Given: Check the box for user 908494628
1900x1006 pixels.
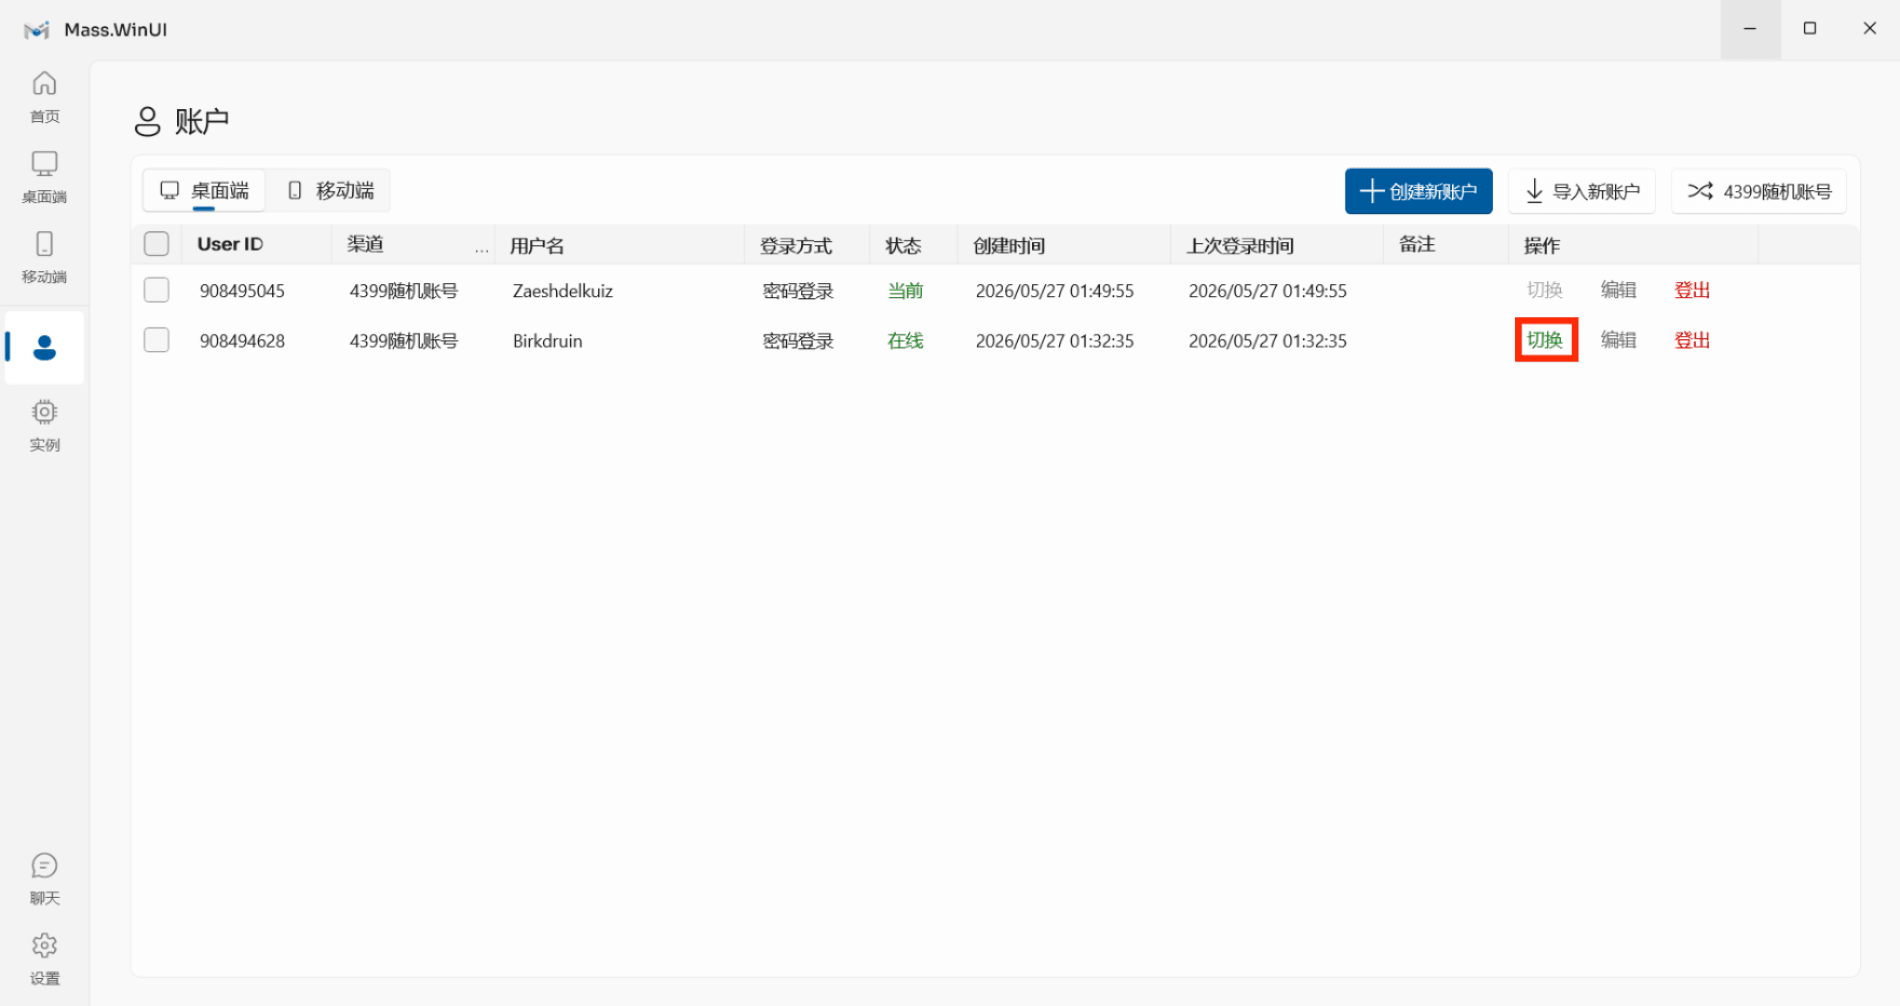Looking at the screenshot, I should (157, 340).
